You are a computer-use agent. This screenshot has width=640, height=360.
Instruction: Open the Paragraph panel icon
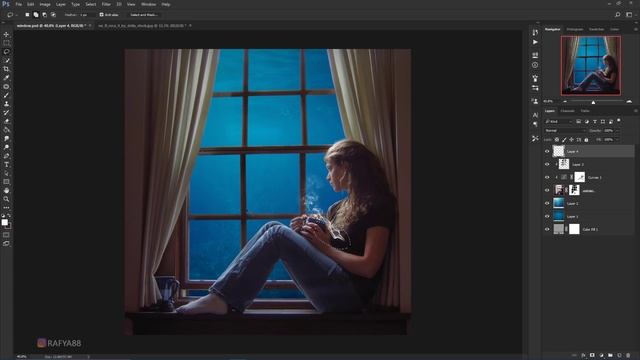click(x=535, y=124)
